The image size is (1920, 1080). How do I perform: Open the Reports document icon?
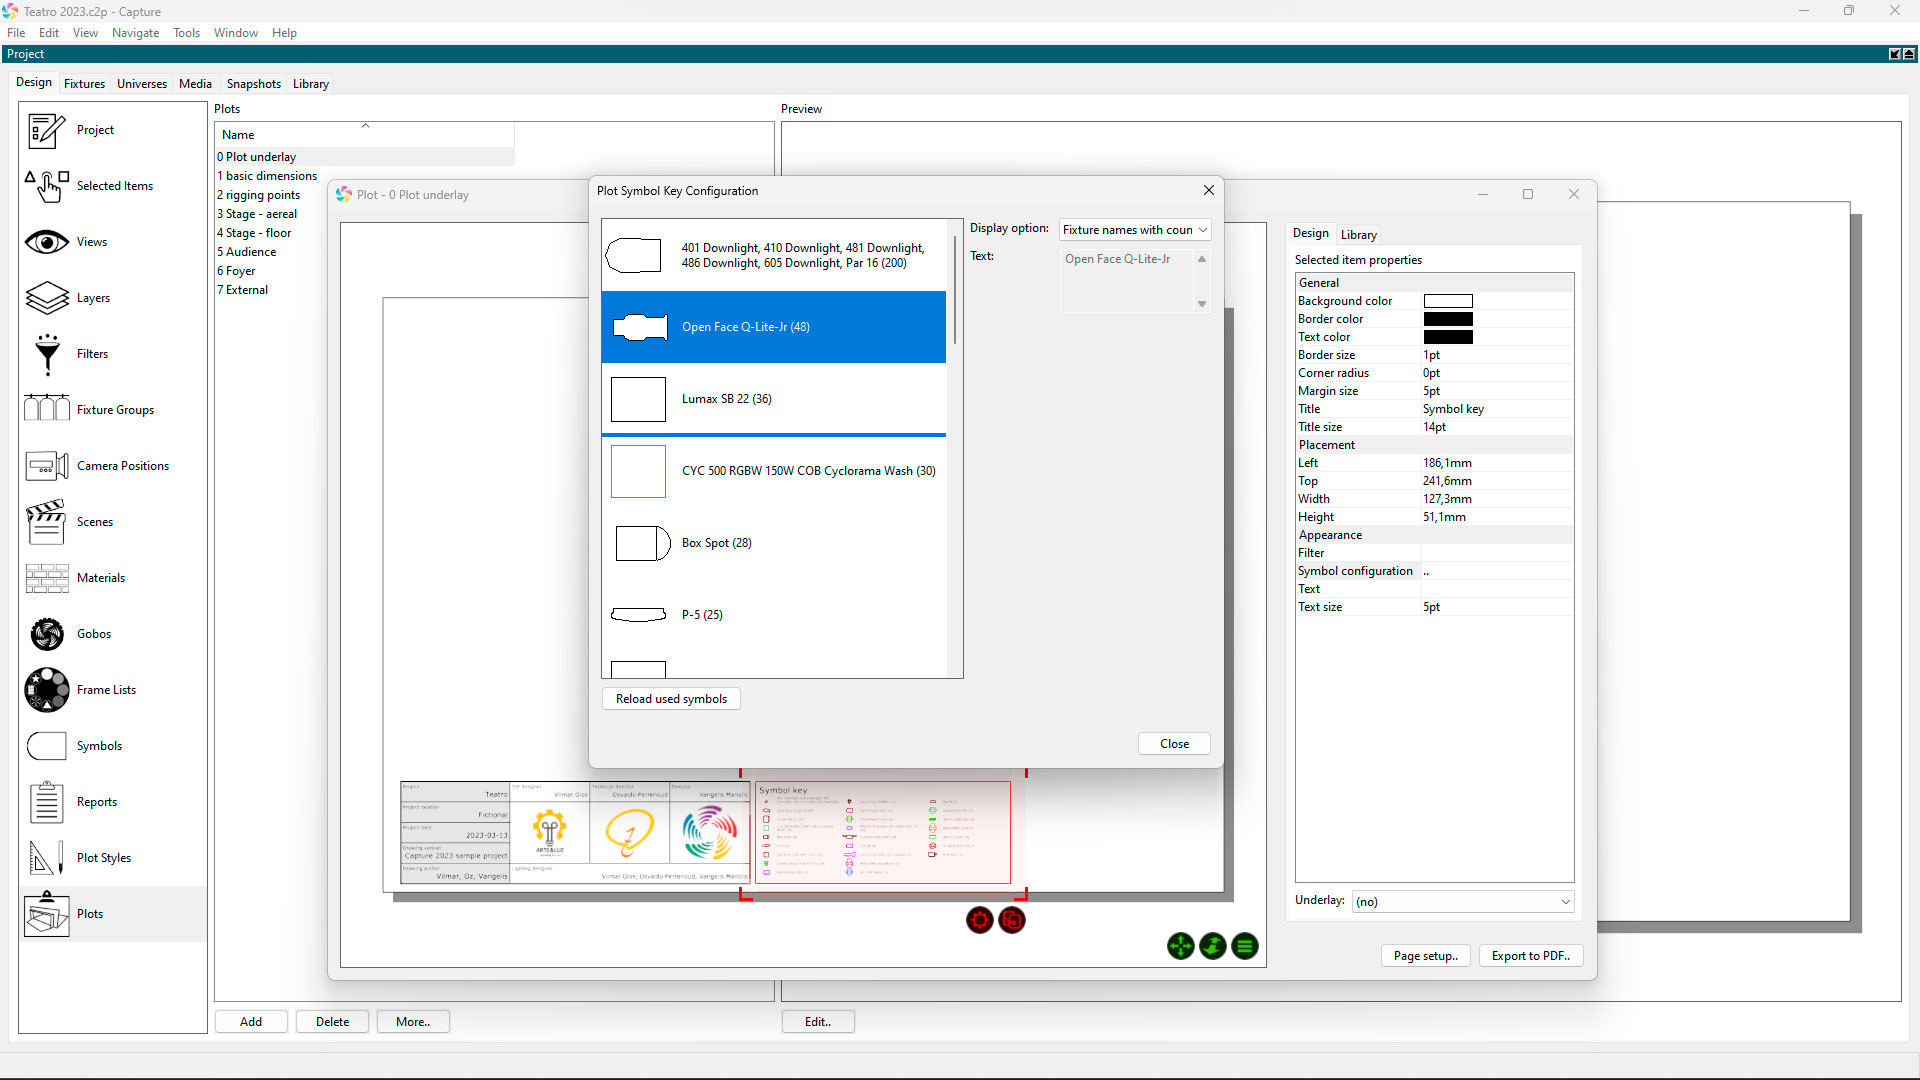tap(46, 802)
